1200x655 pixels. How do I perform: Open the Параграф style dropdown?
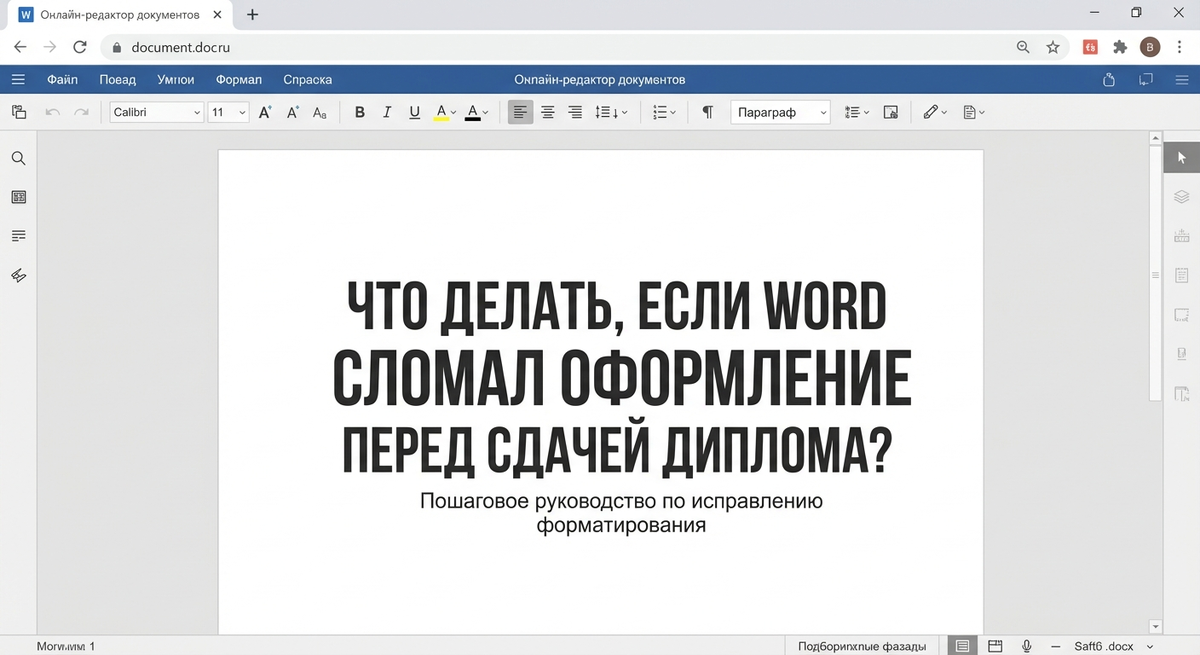tap(780, 113)
